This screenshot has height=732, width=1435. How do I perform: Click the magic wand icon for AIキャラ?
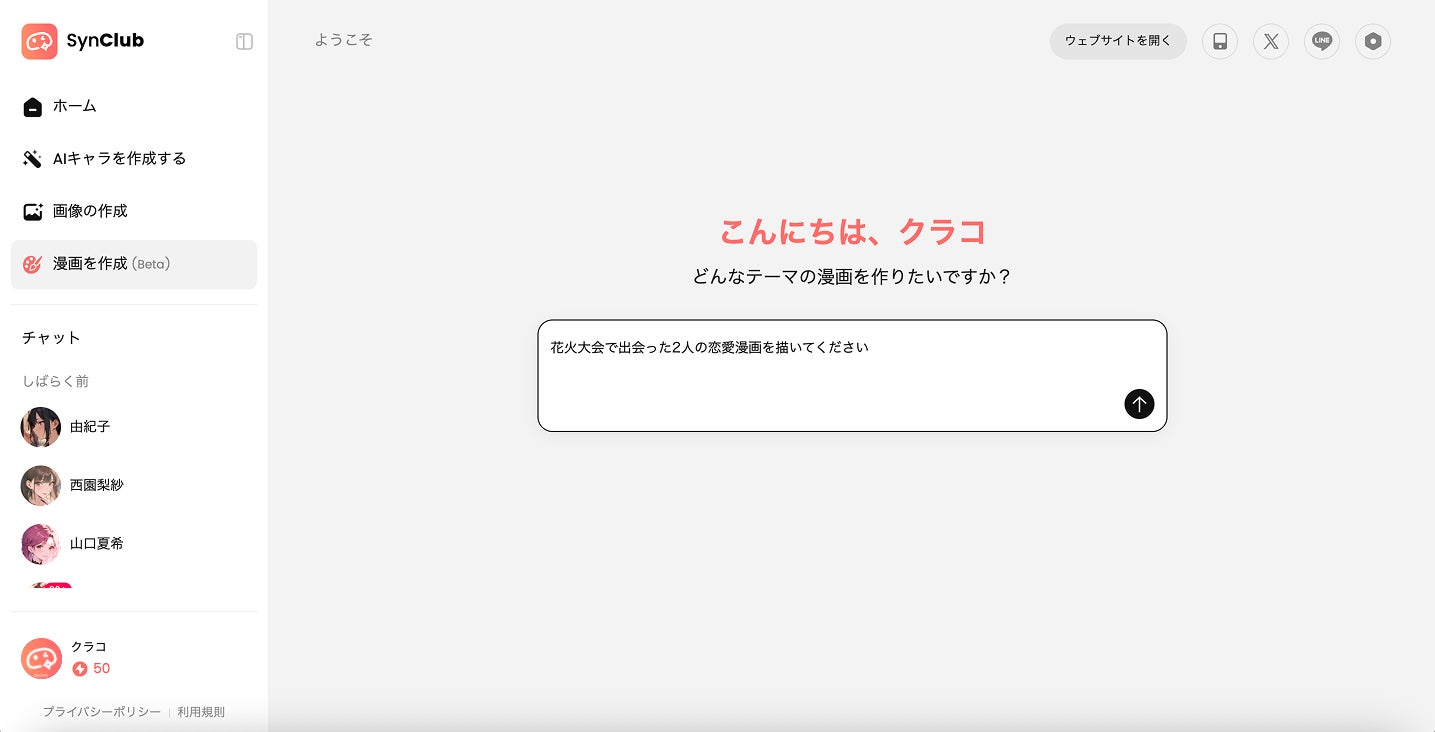[x=32, y=159]
